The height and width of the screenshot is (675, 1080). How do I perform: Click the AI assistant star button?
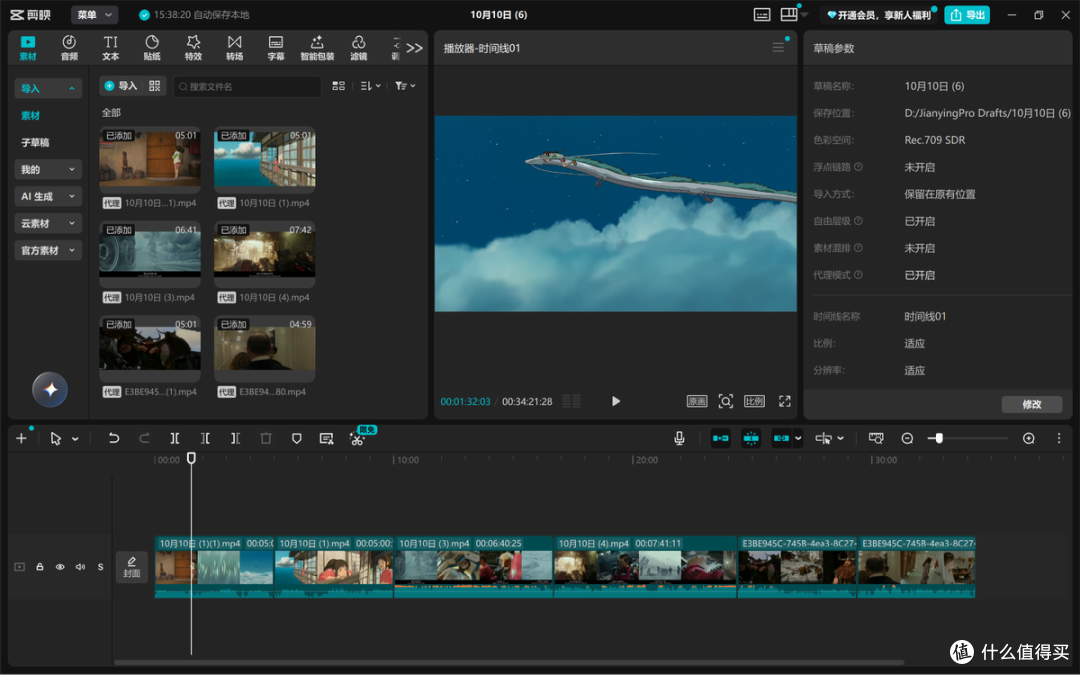coord(50,389)
